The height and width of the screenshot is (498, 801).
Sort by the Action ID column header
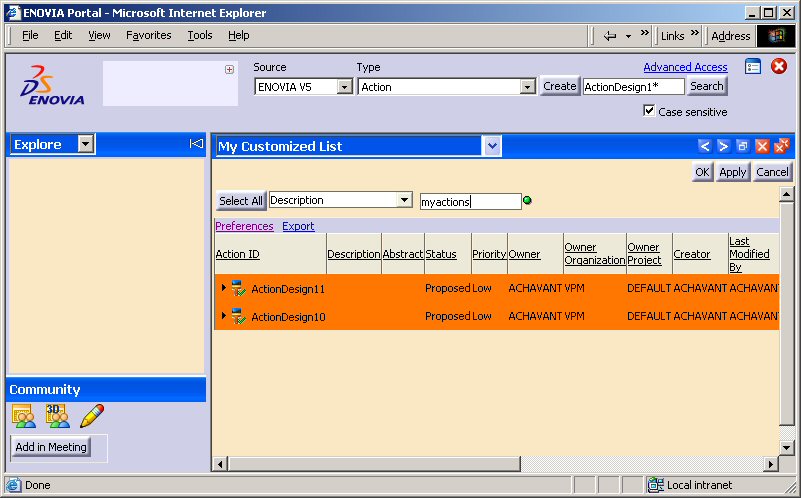[x=238, y=254]
